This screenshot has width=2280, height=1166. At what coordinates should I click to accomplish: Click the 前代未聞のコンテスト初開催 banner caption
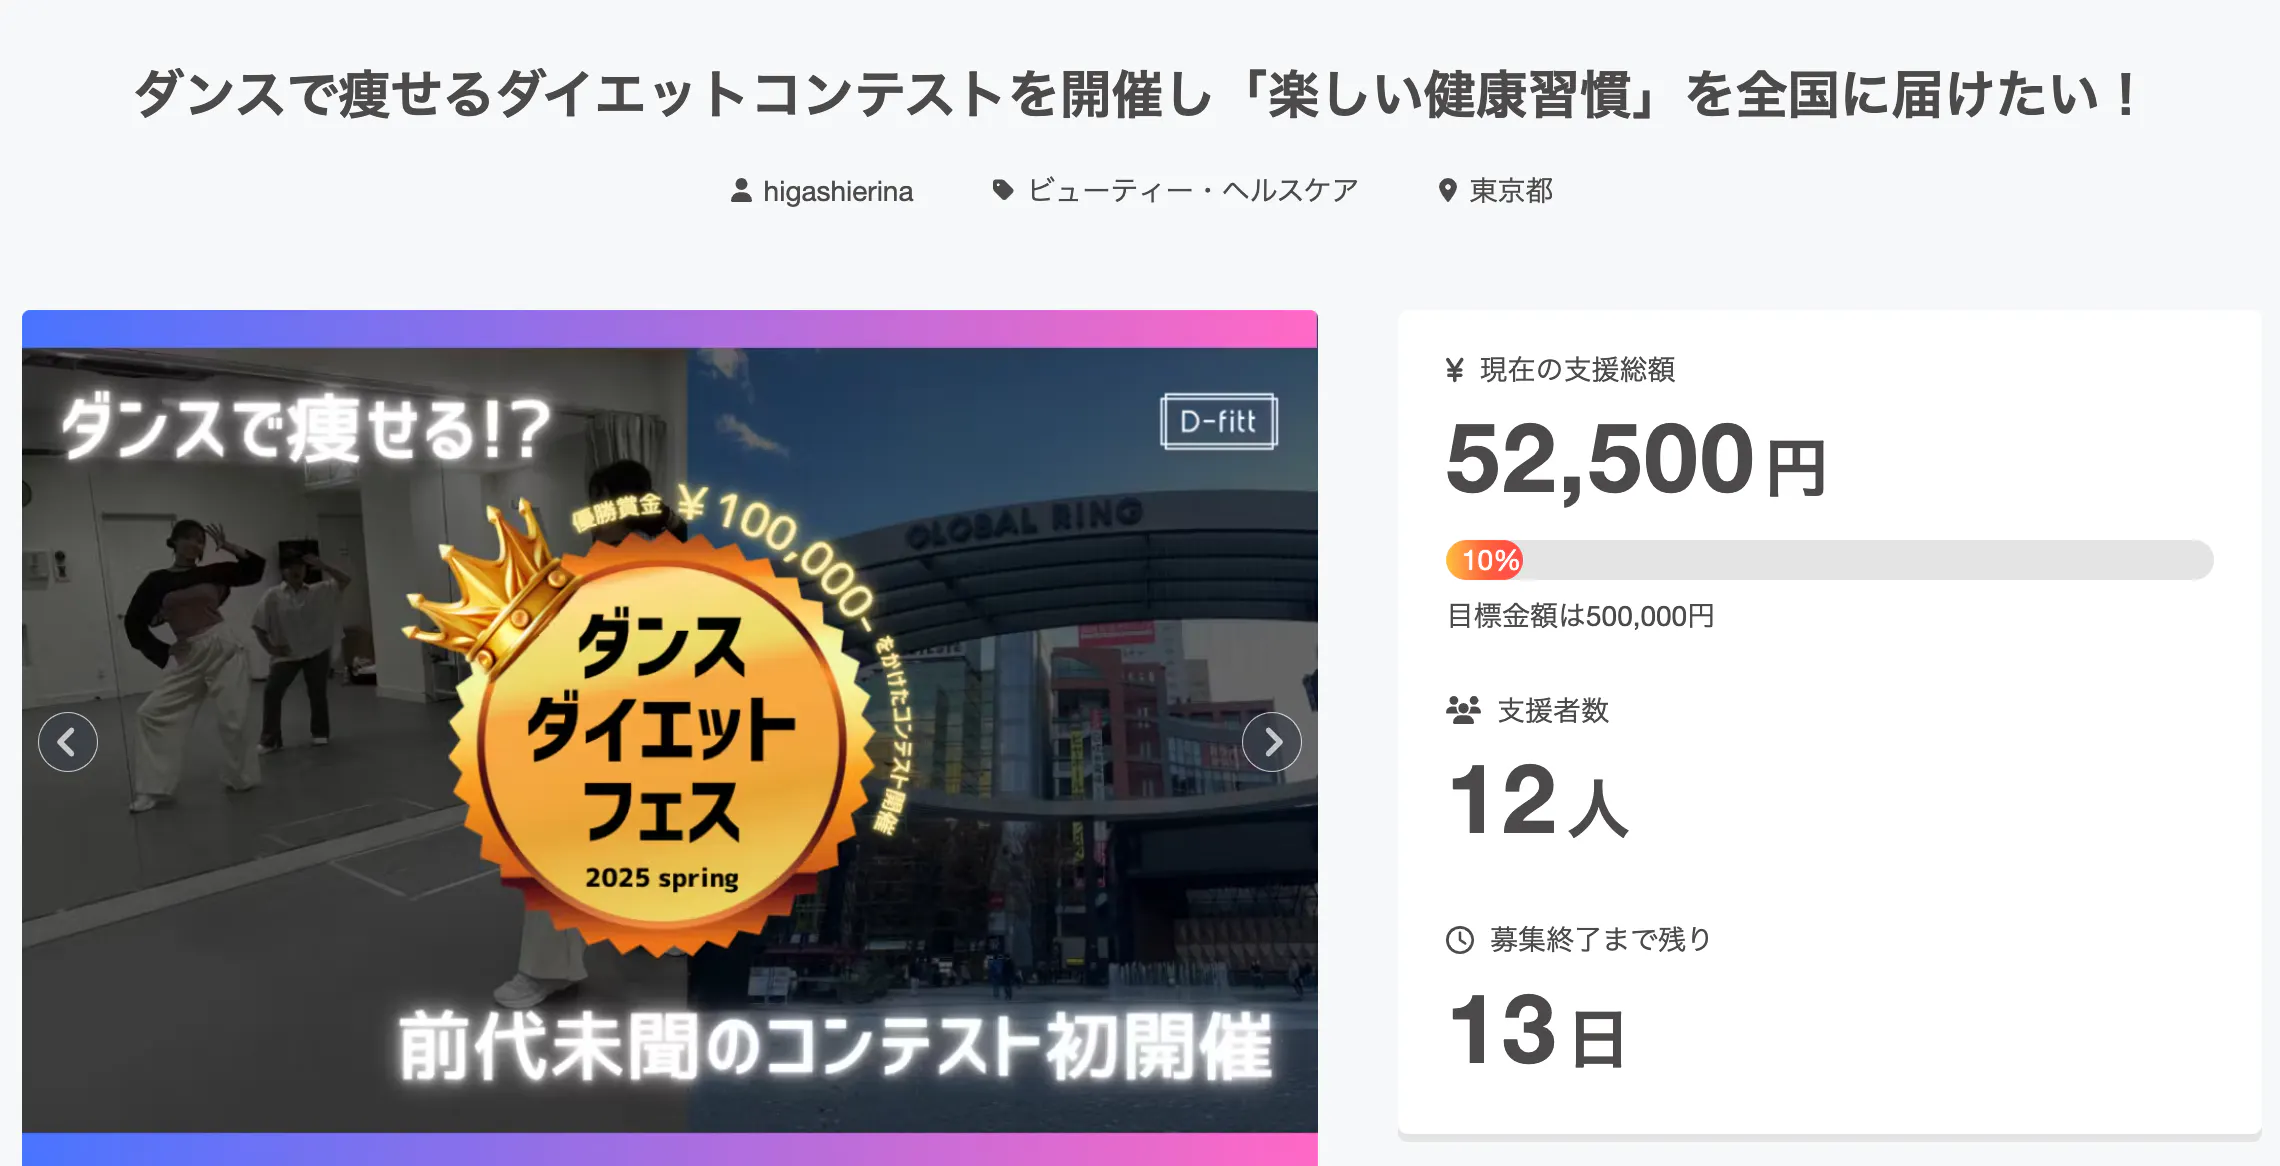[836, 1047]
